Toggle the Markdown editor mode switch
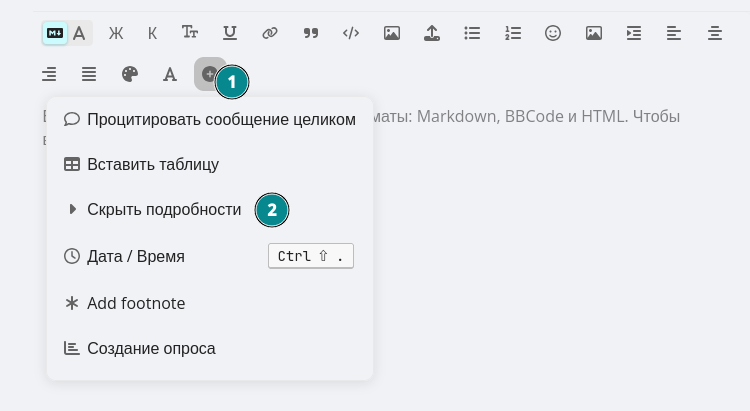 coord(55,33)
